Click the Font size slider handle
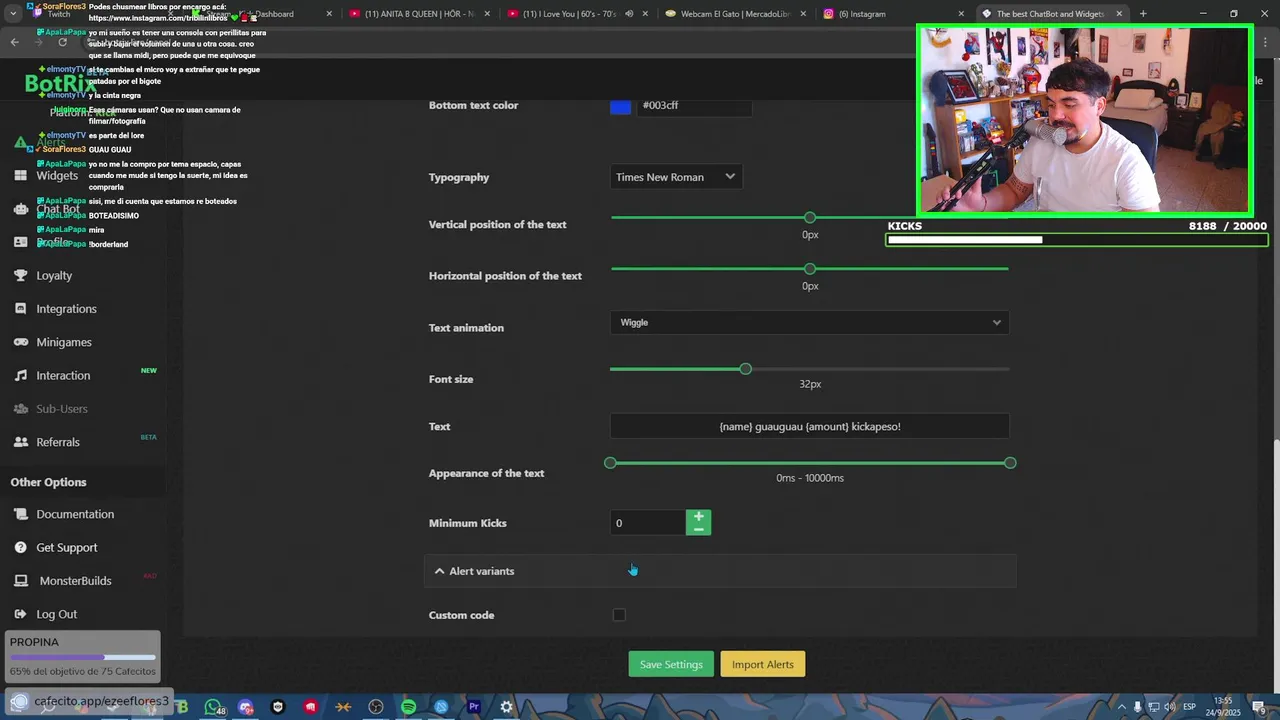This screenshot has height=720, width=1280. 745,369
